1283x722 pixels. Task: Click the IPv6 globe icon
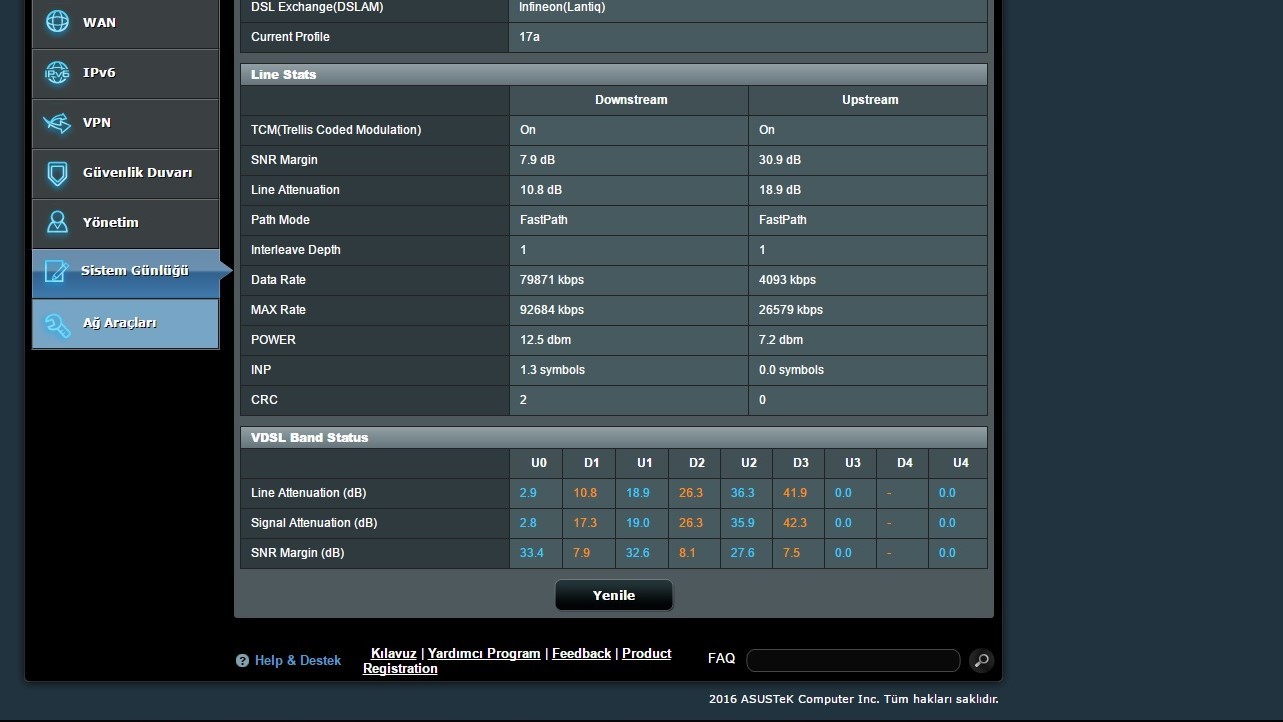pos(58,73)
